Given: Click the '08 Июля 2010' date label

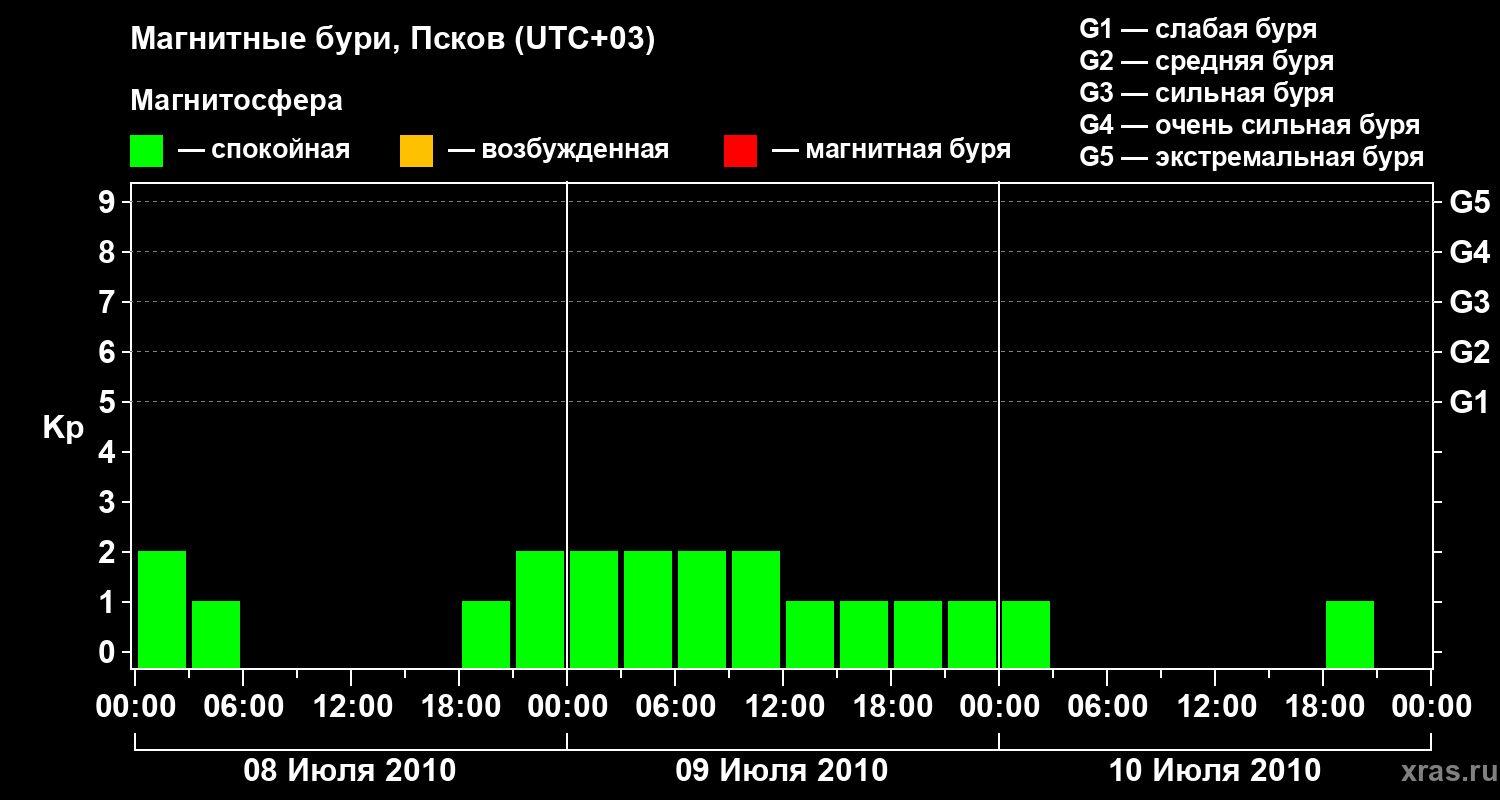Looking at the screenshot, I should click(350, 771).
